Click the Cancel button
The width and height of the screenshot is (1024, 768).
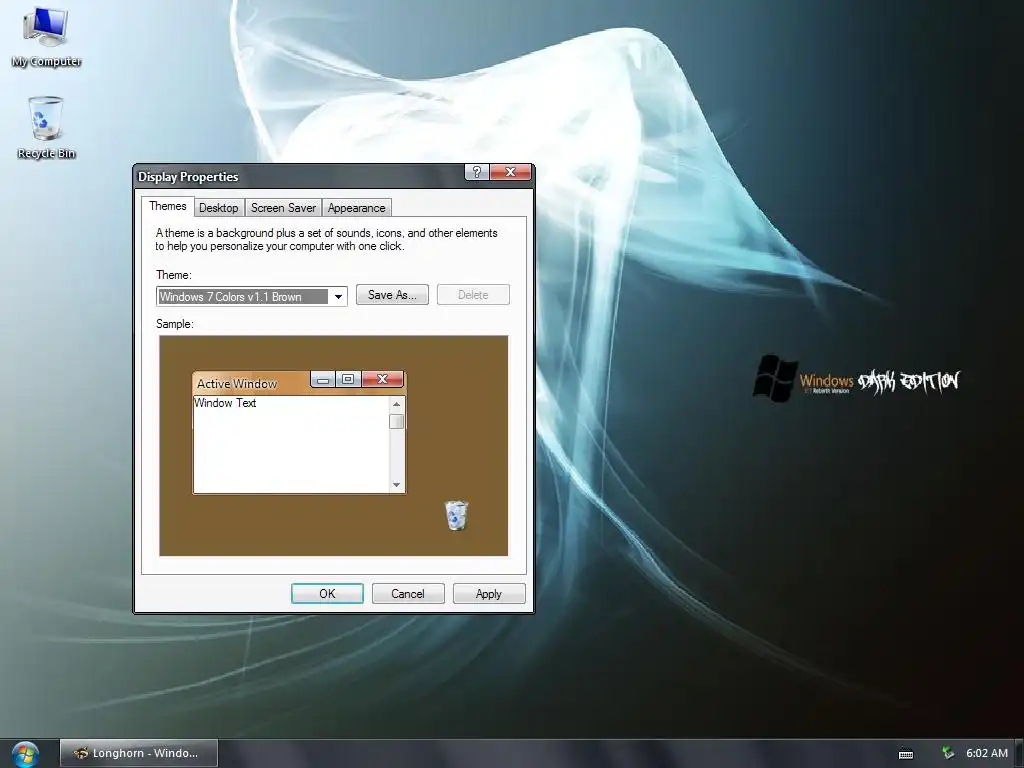(408, 594)
